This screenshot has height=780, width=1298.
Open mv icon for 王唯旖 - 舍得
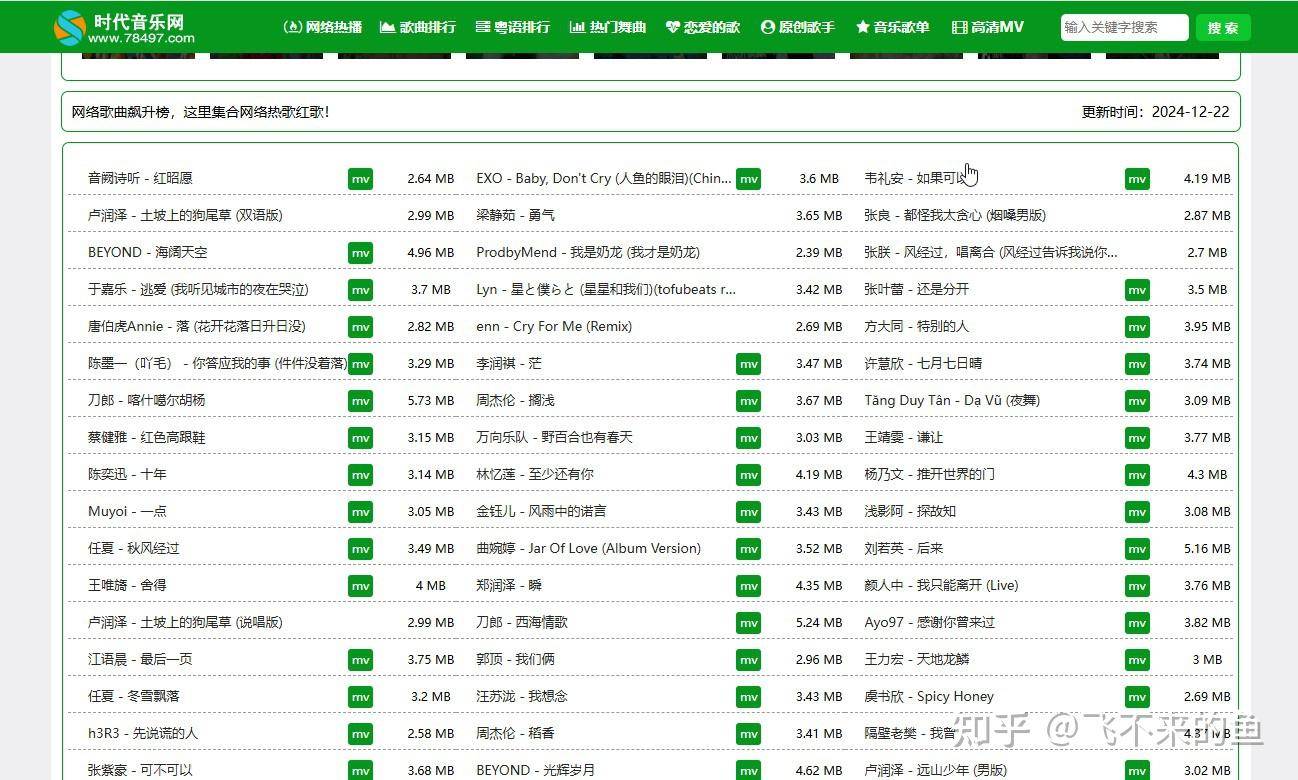pos(360,586)
